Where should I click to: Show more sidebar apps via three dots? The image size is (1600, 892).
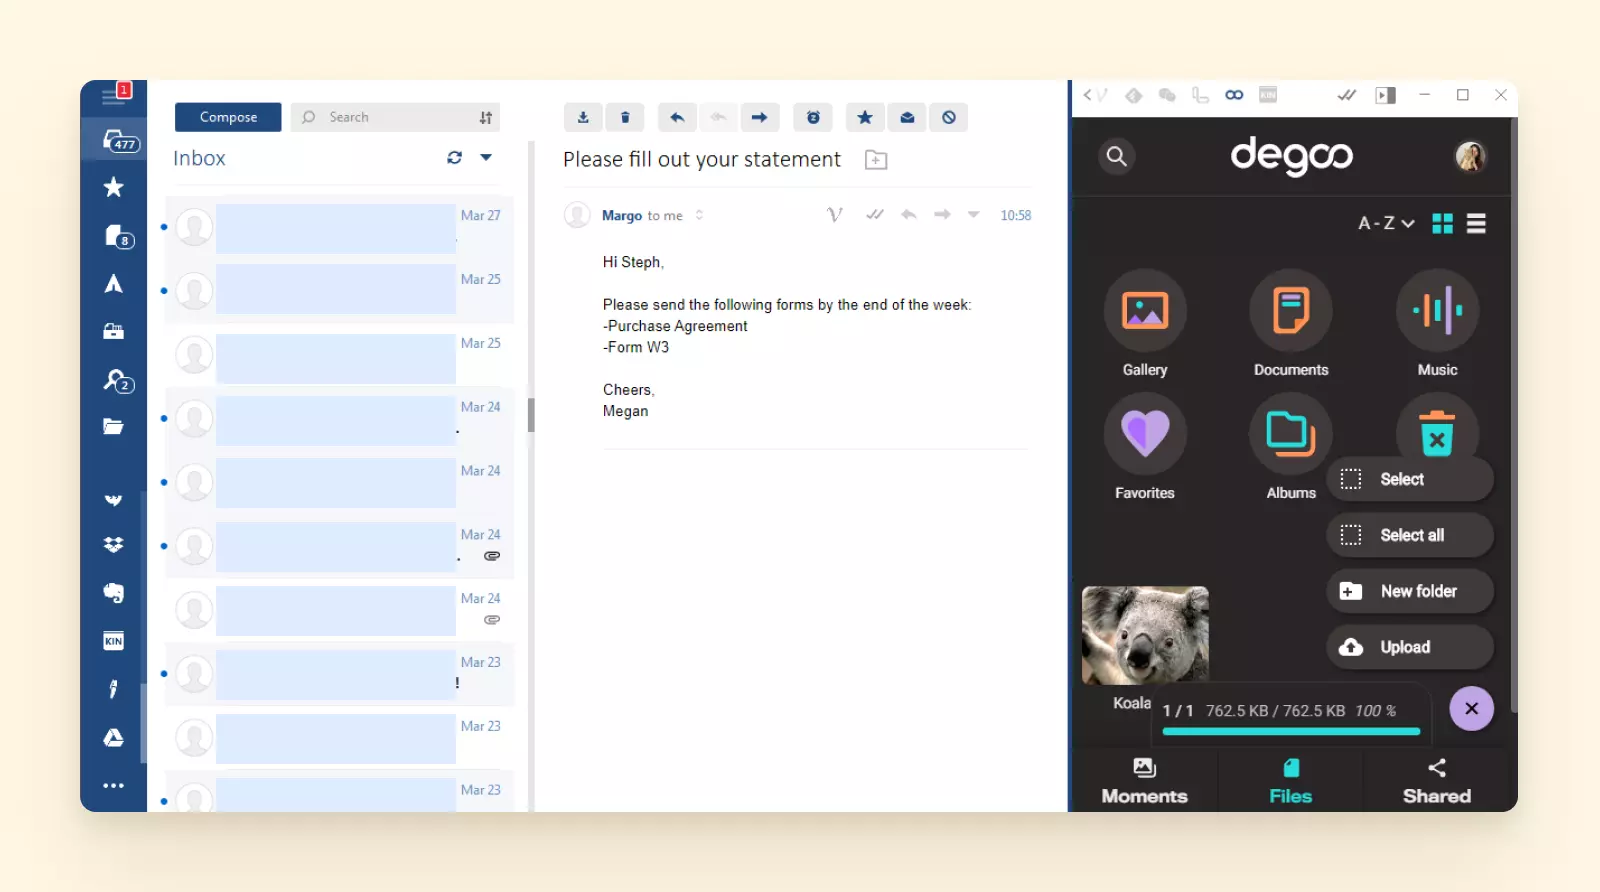114,786
